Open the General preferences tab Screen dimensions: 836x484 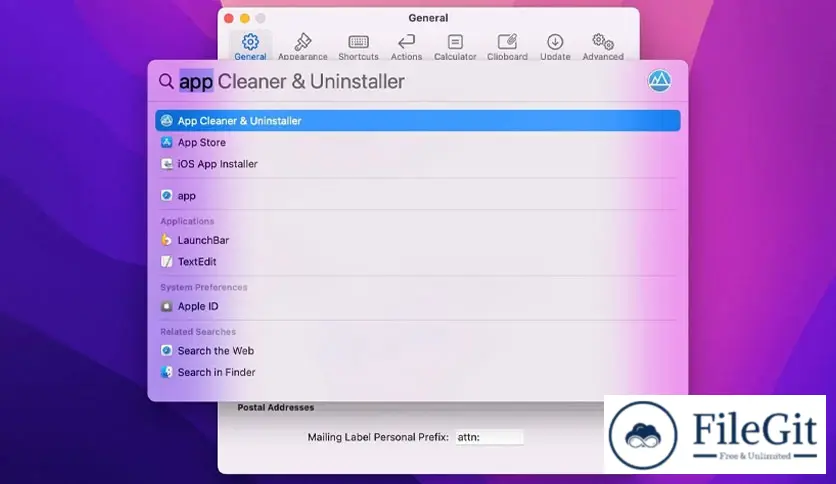point(250,47)
